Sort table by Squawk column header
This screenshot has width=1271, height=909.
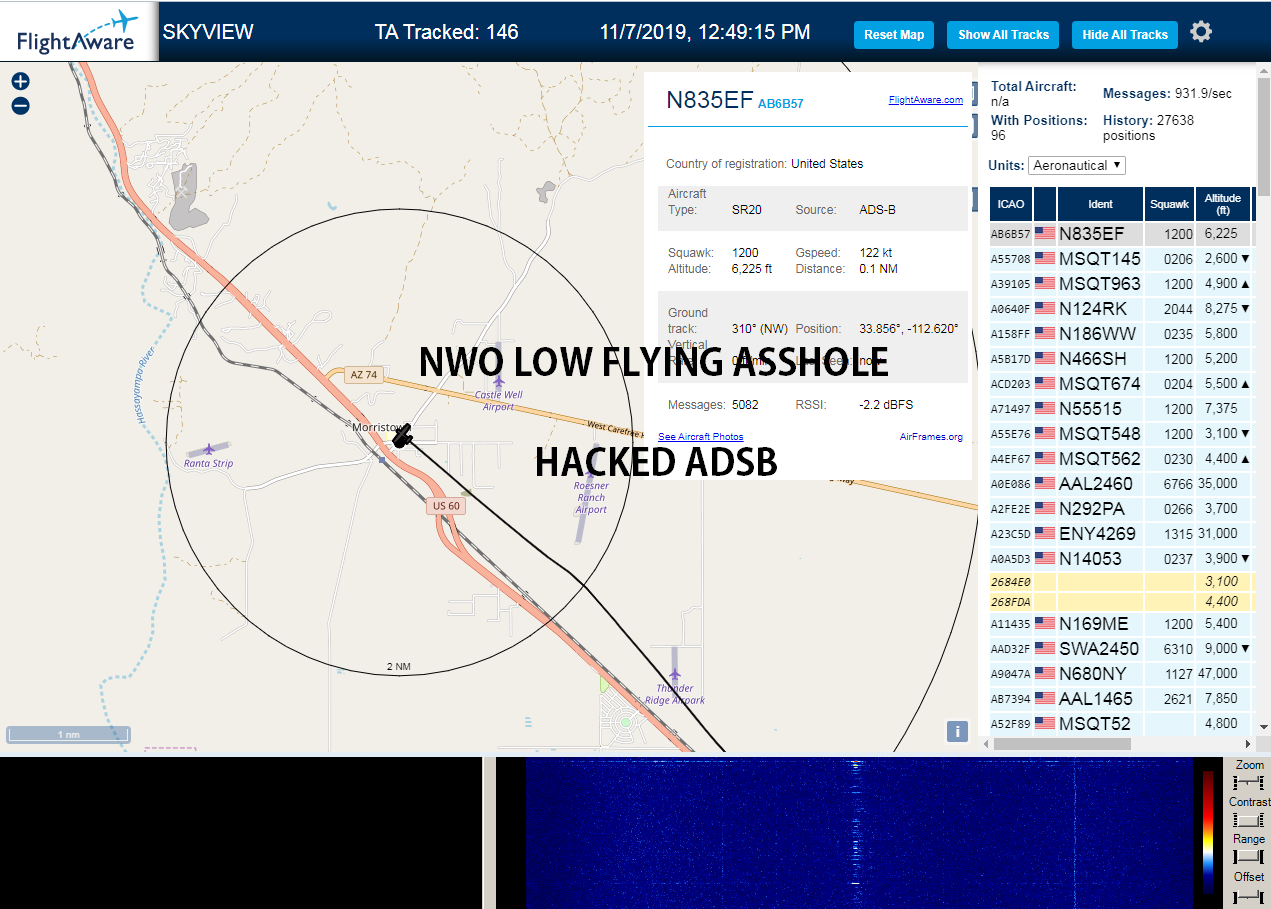pyautogui.click(x=1170, y=204)
